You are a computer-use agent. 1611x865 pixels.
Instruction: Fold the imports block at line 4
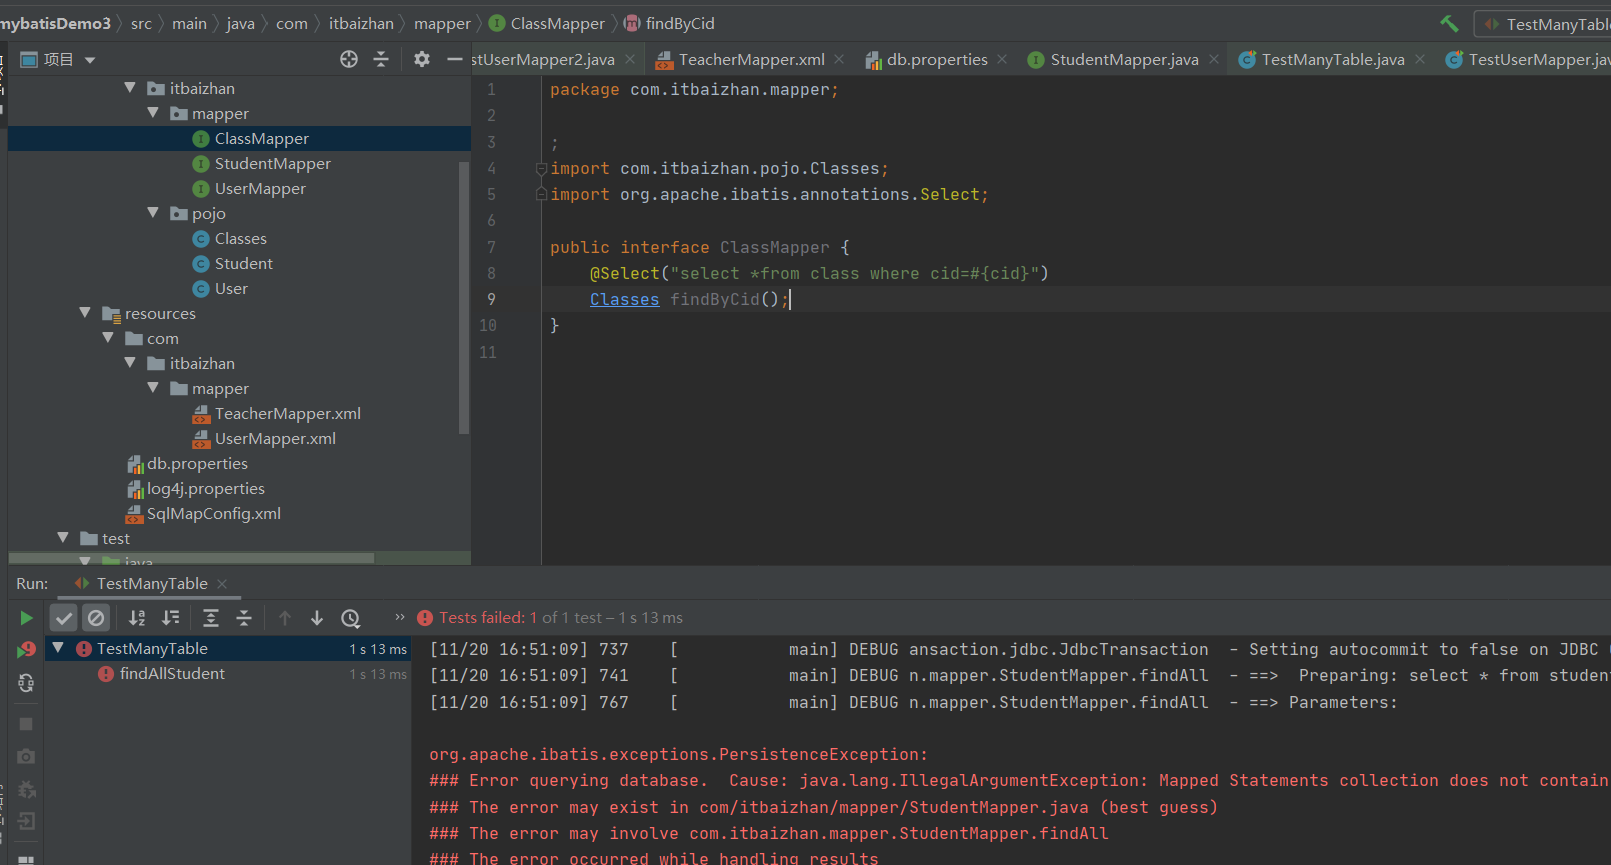tap(541, 168)
